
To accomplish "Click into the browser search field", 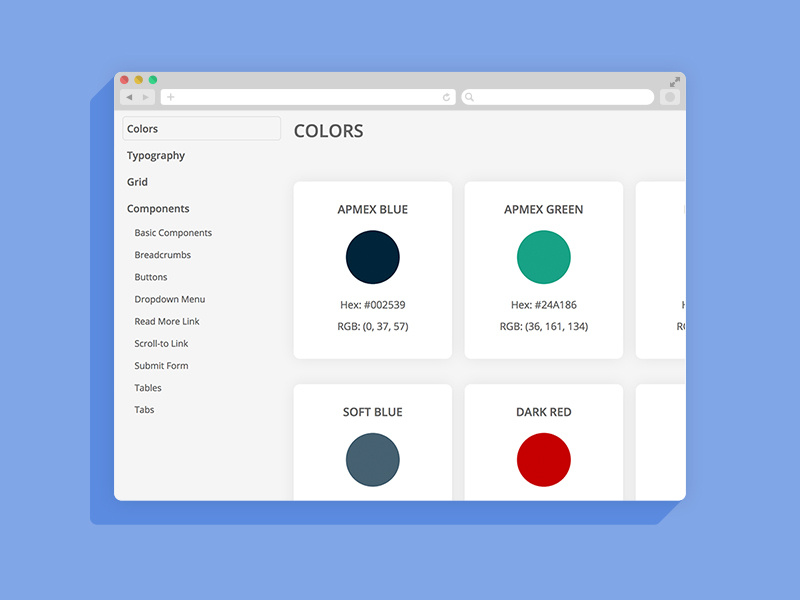I will 558,97.
